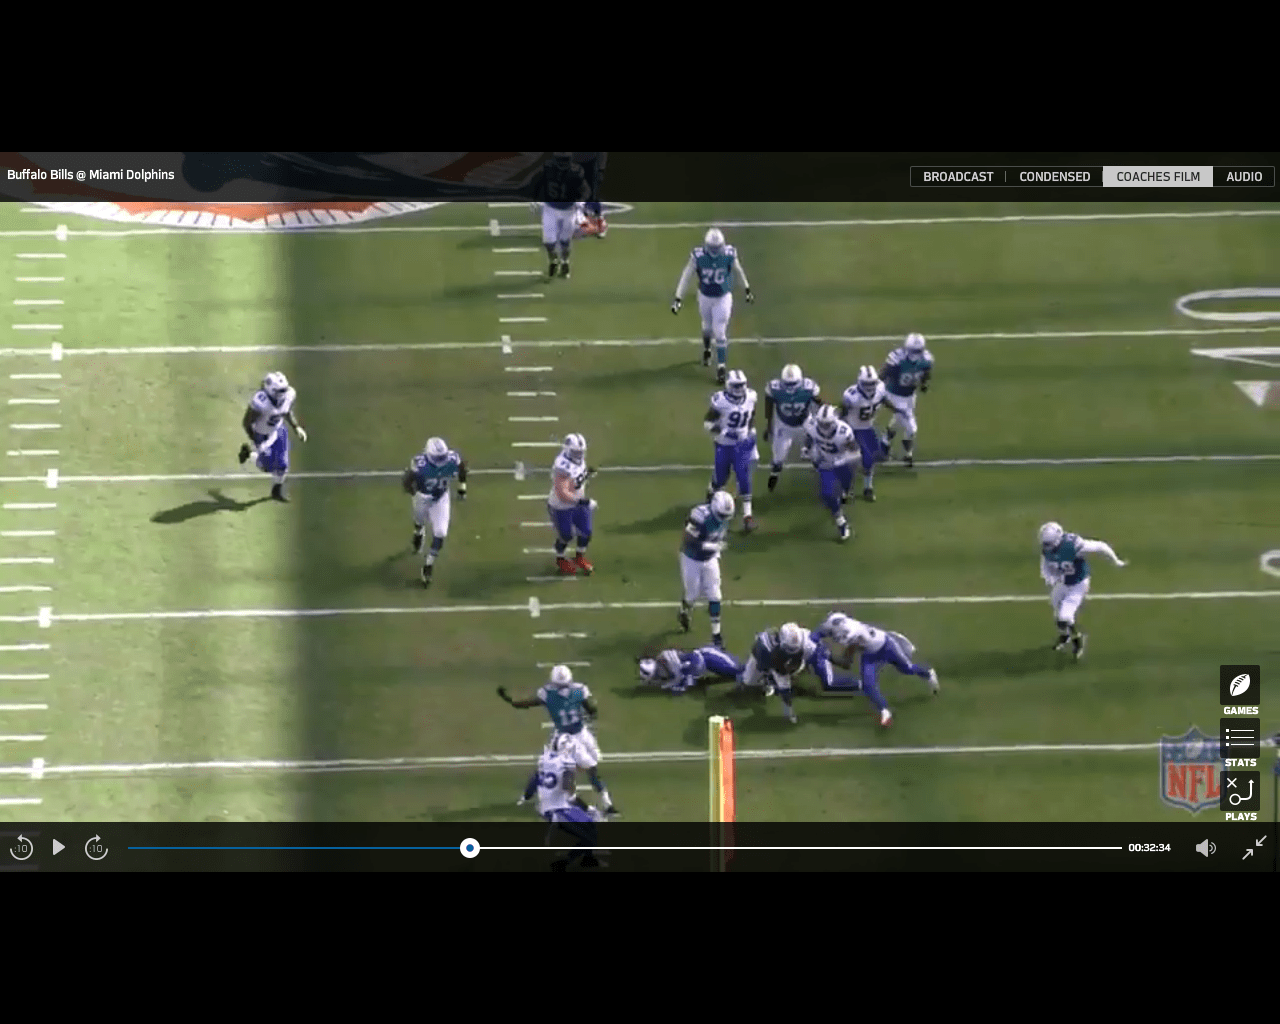Viewport: 1280px width, 1024px height.
Task: Rewind the video 10 seconds
Action: [x=20, y=847]
